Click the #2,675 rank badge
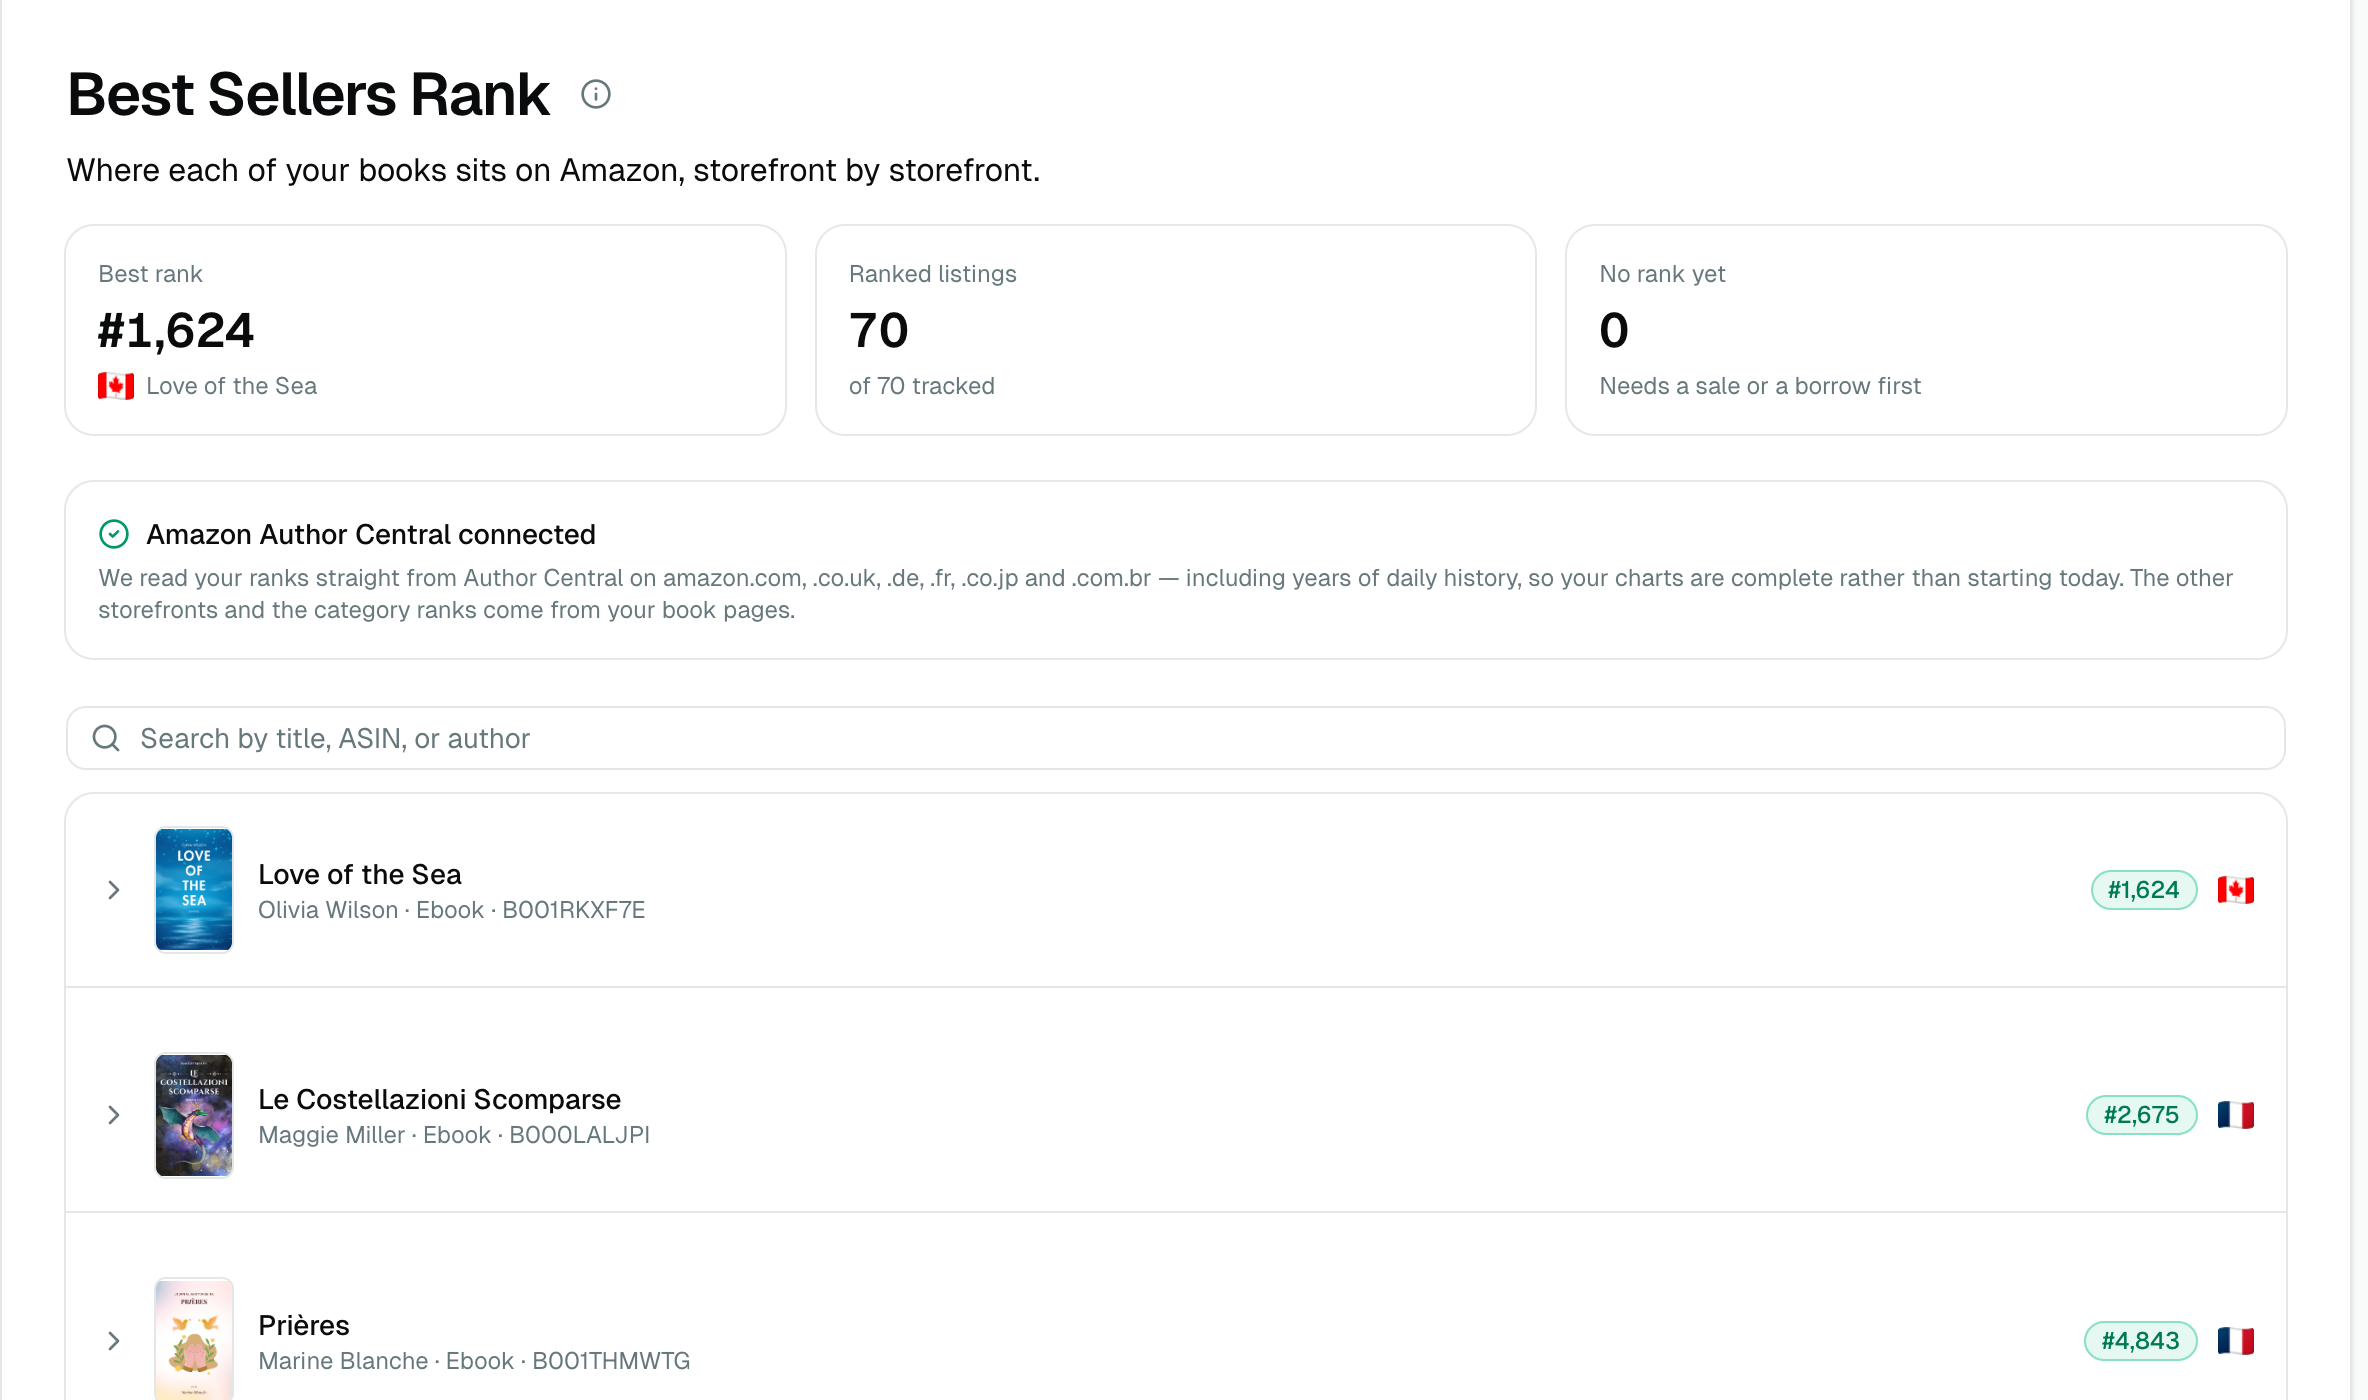Viewport: 2368px width, 1400px height. click(x=2141, y=1115)
